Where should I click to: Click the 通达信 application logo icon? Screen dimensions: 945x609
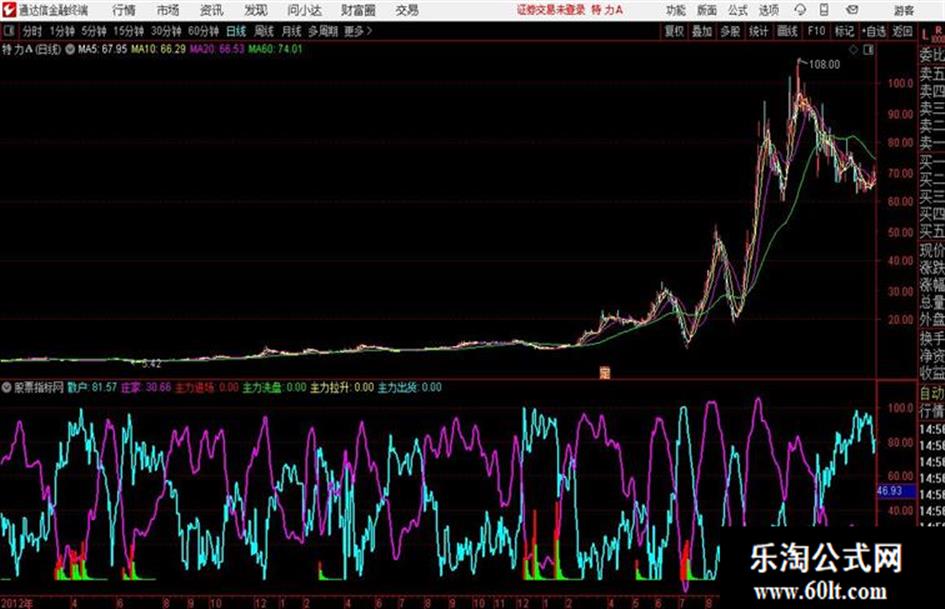[8, 10]
